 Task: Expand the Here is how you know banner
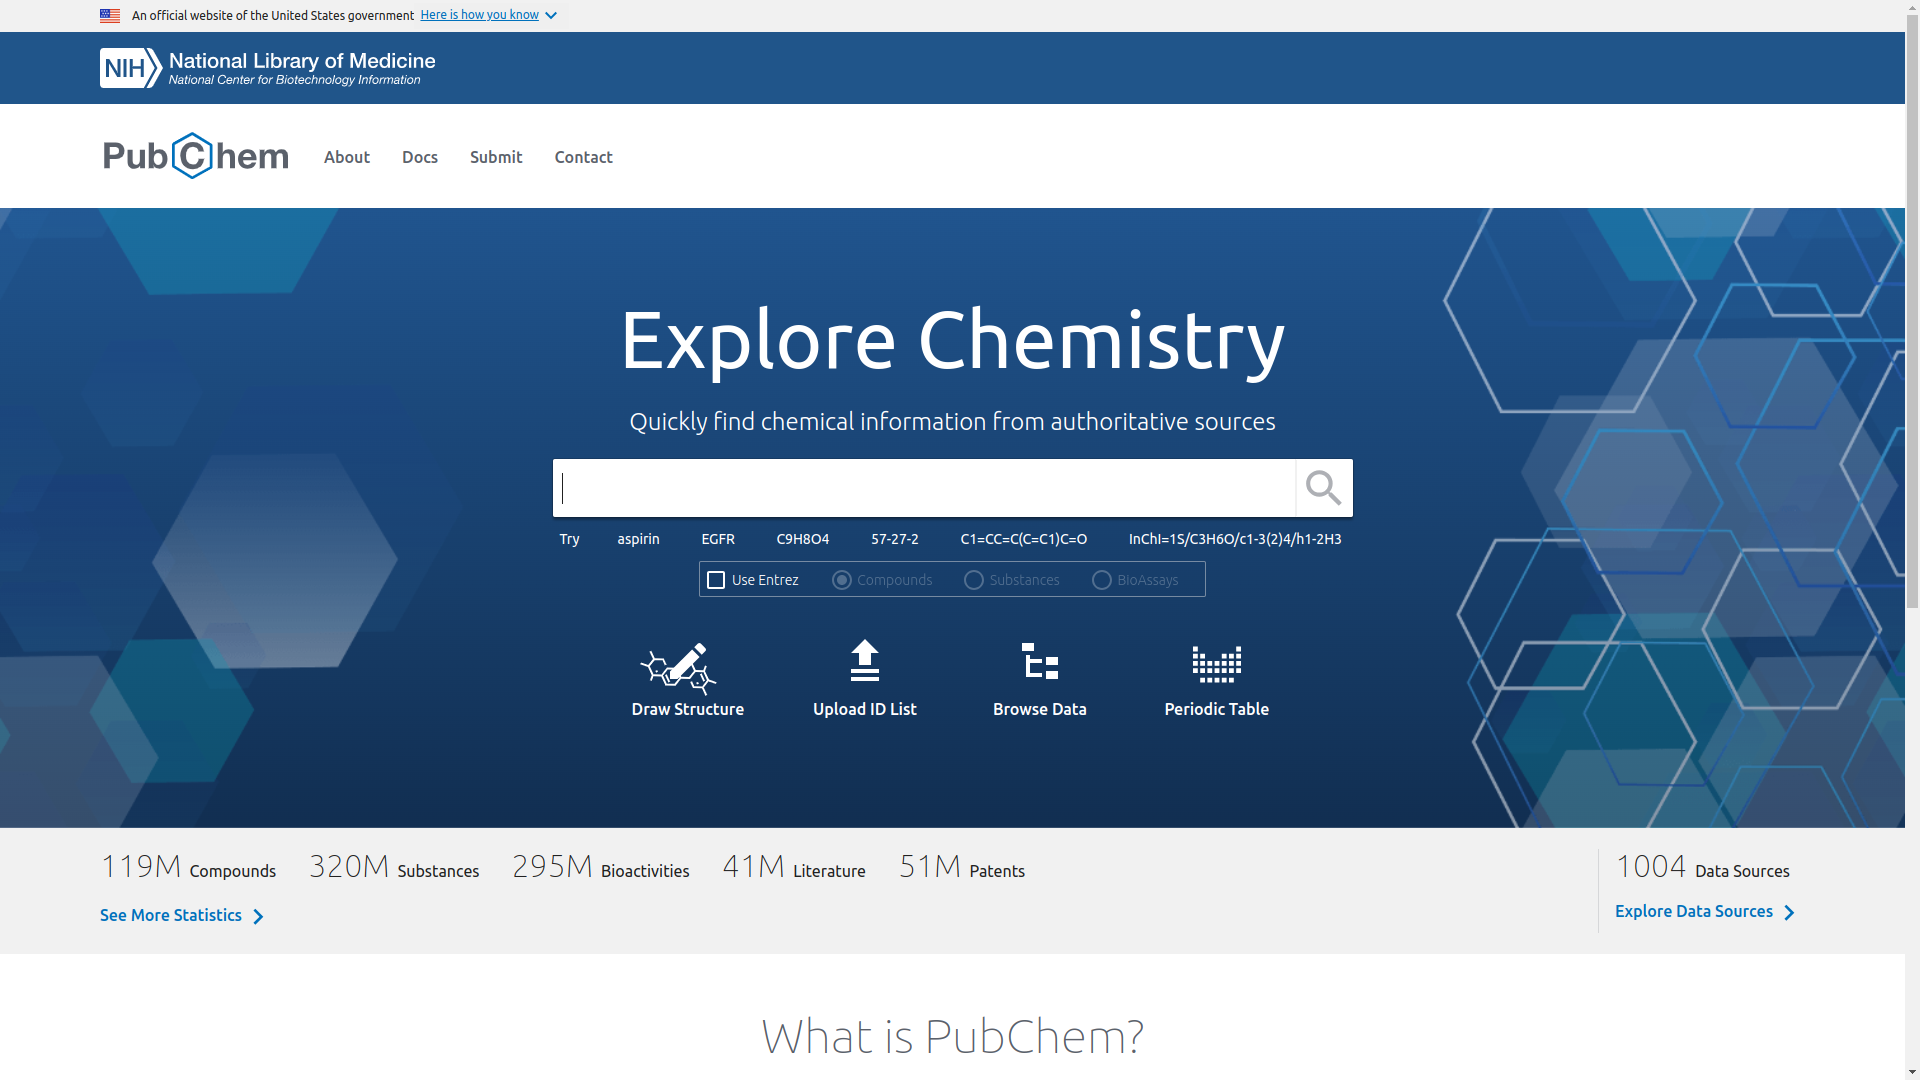pos(487,15)
